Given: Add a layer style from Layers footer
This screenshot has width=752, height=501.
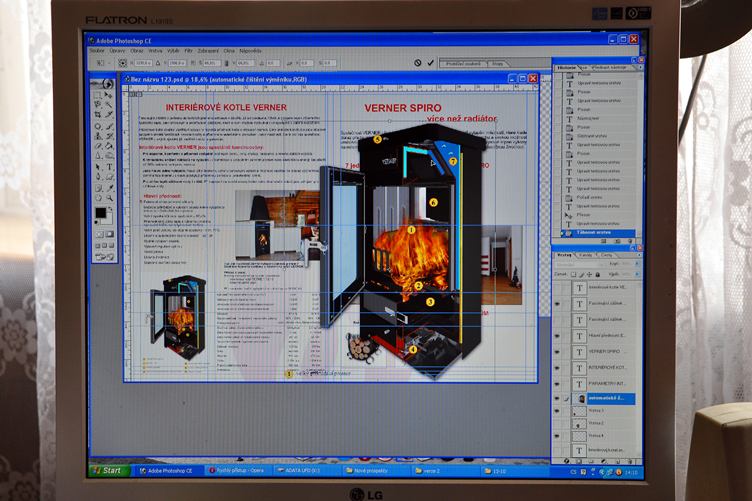Looking at the screenshot, I should coord(566,461).
